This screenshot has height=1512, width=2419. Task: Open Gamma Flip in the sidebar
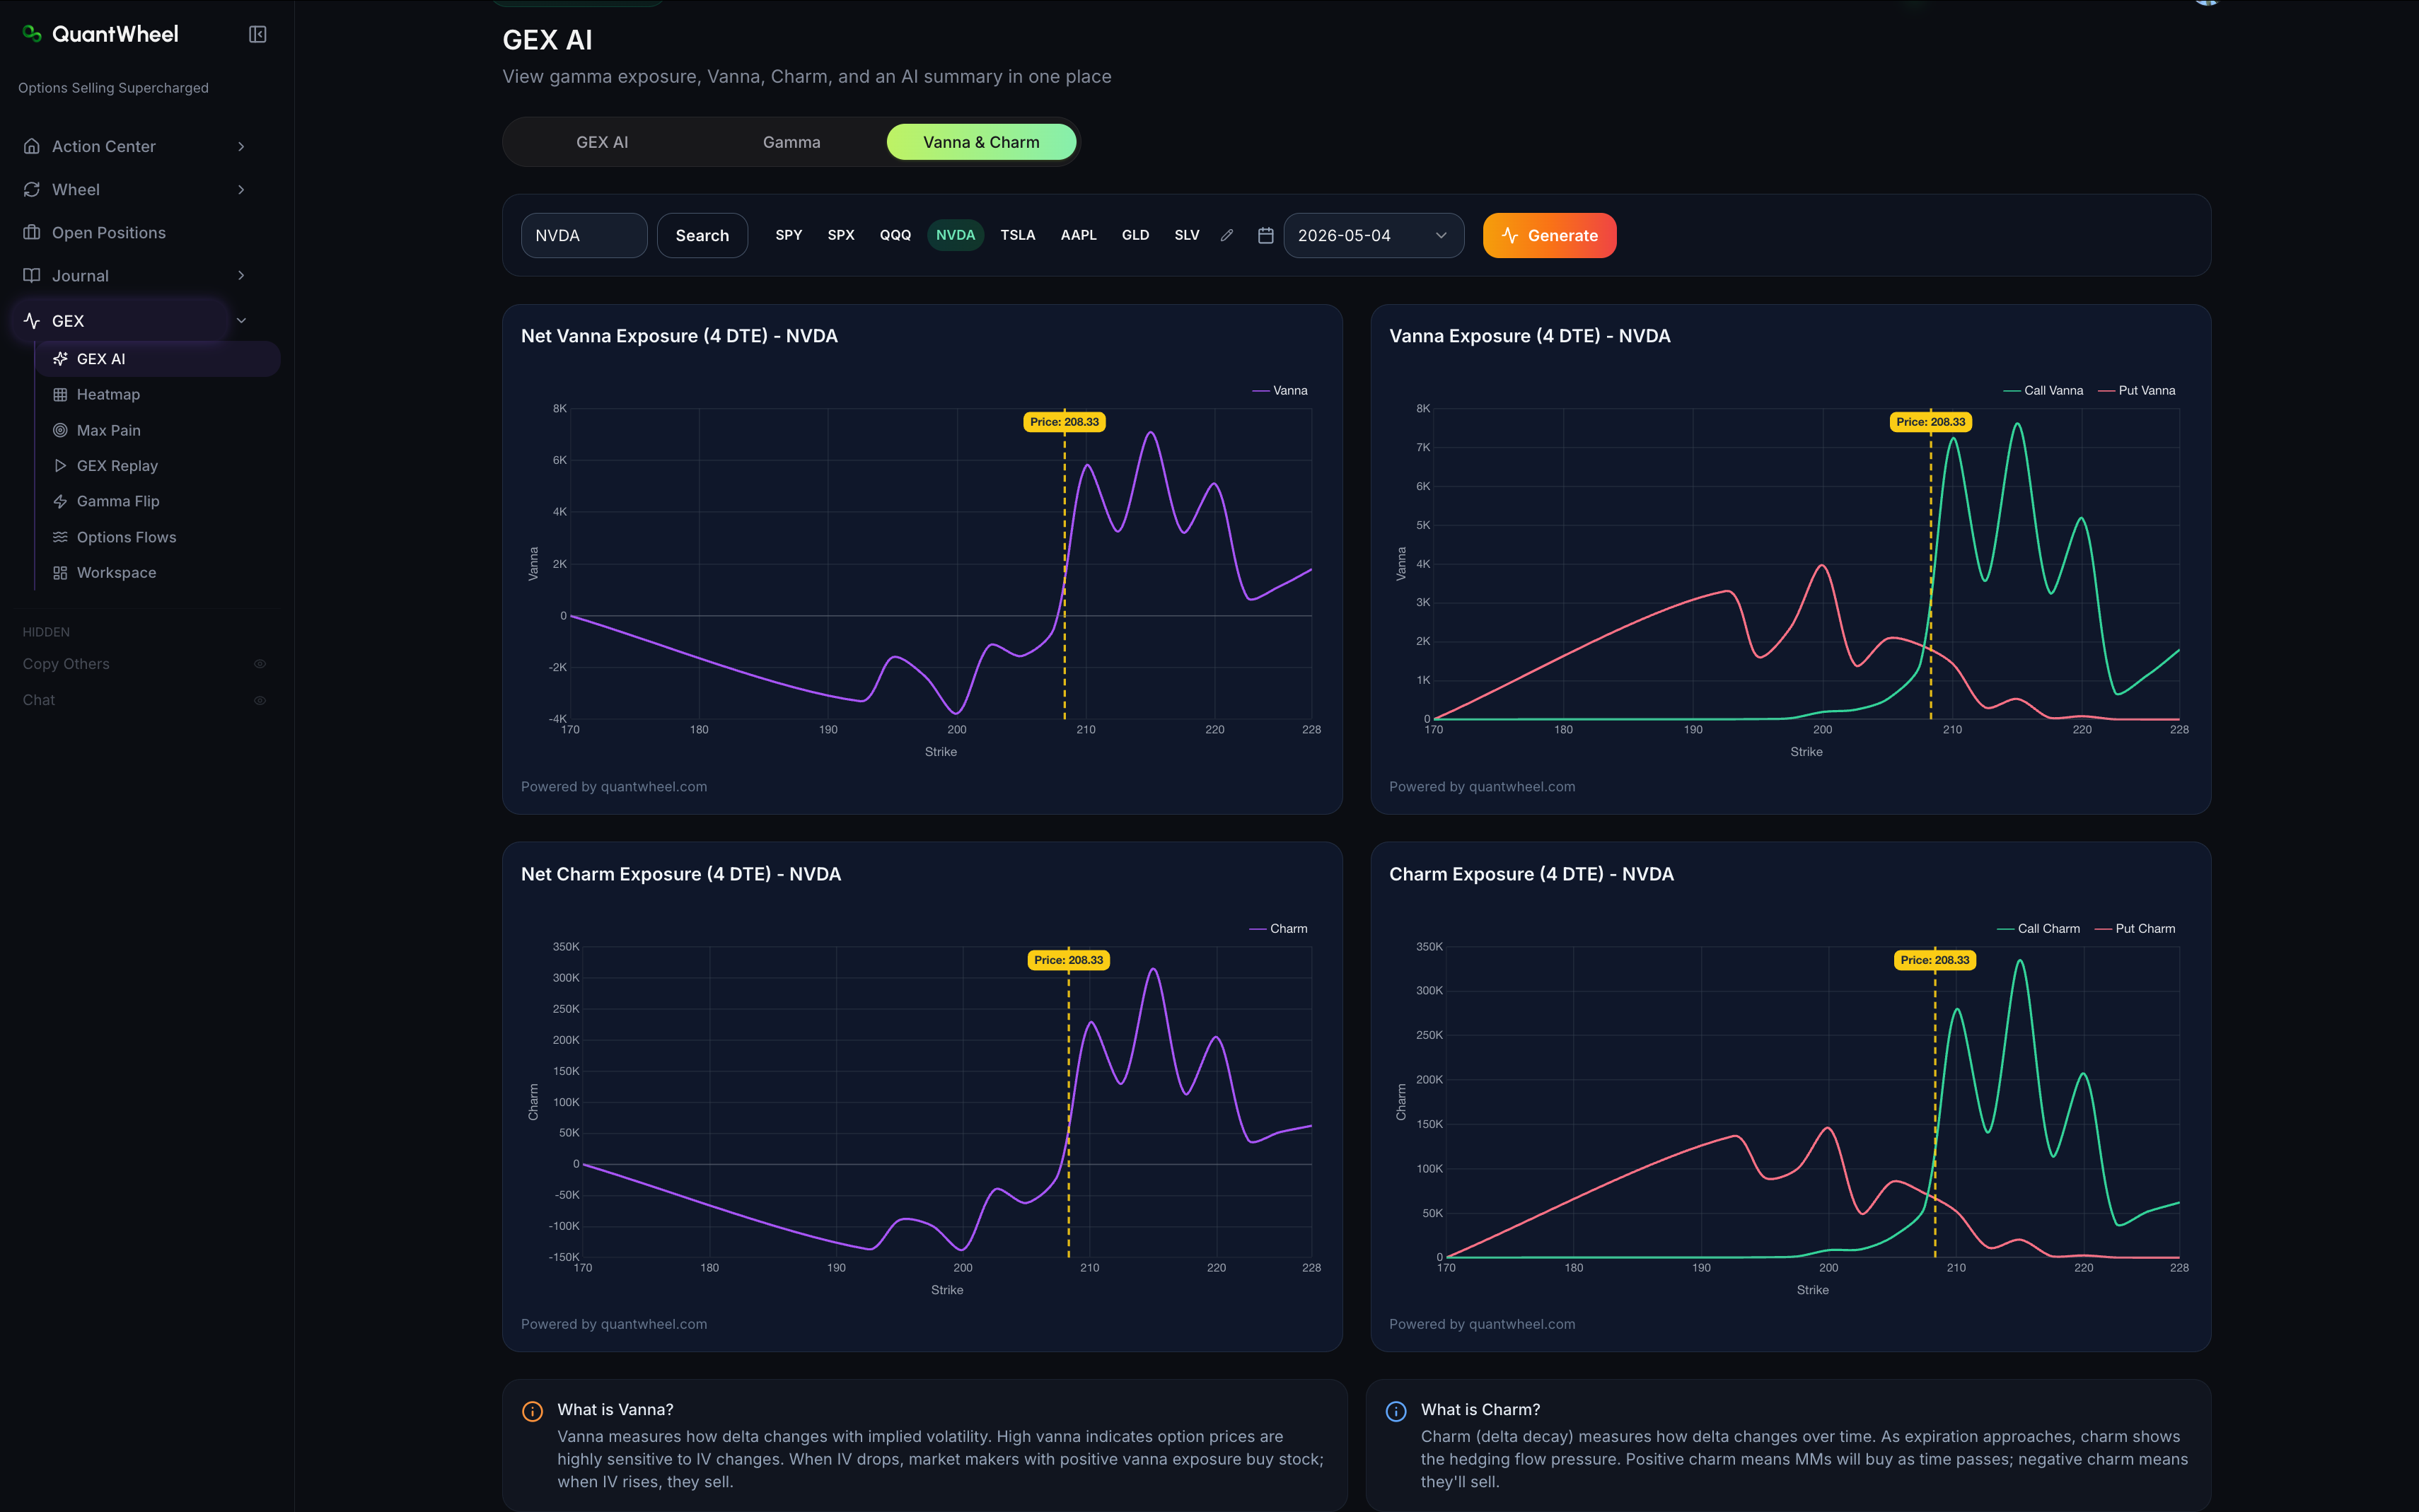click(x=158, y=502)
